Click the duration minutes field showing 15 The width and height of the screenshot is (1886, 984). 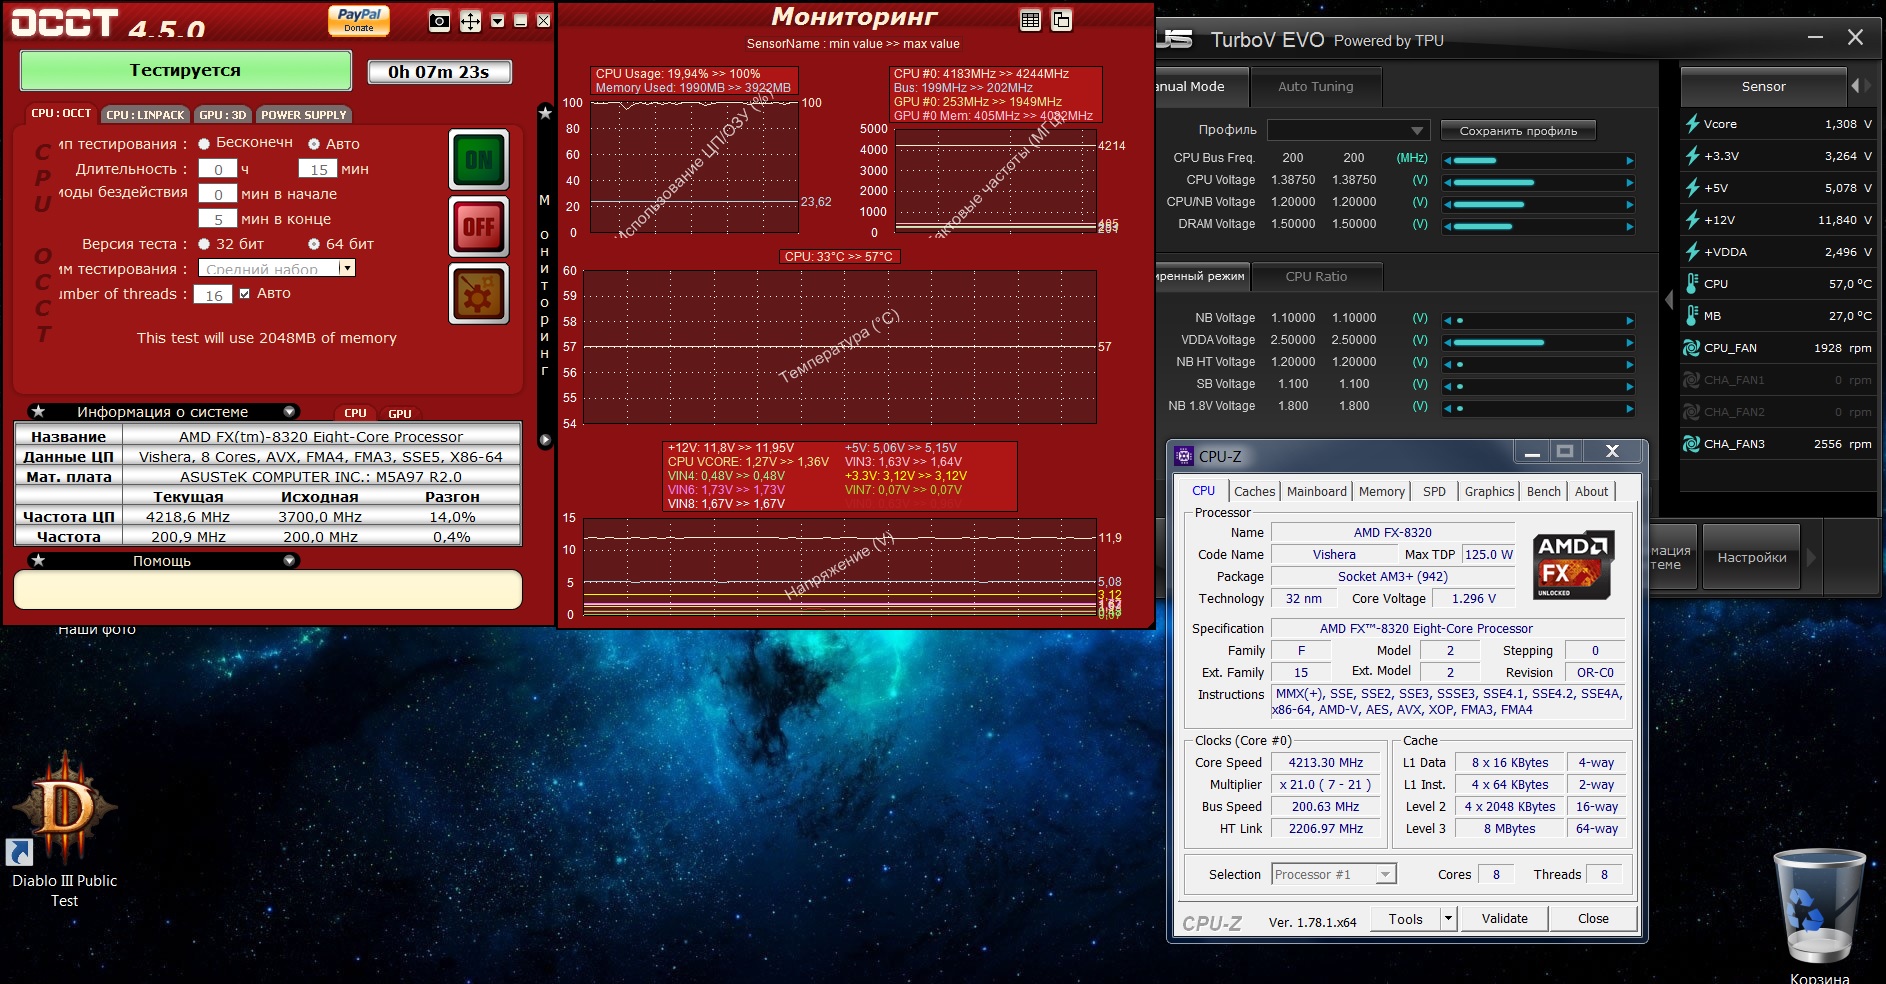[318, 169]
